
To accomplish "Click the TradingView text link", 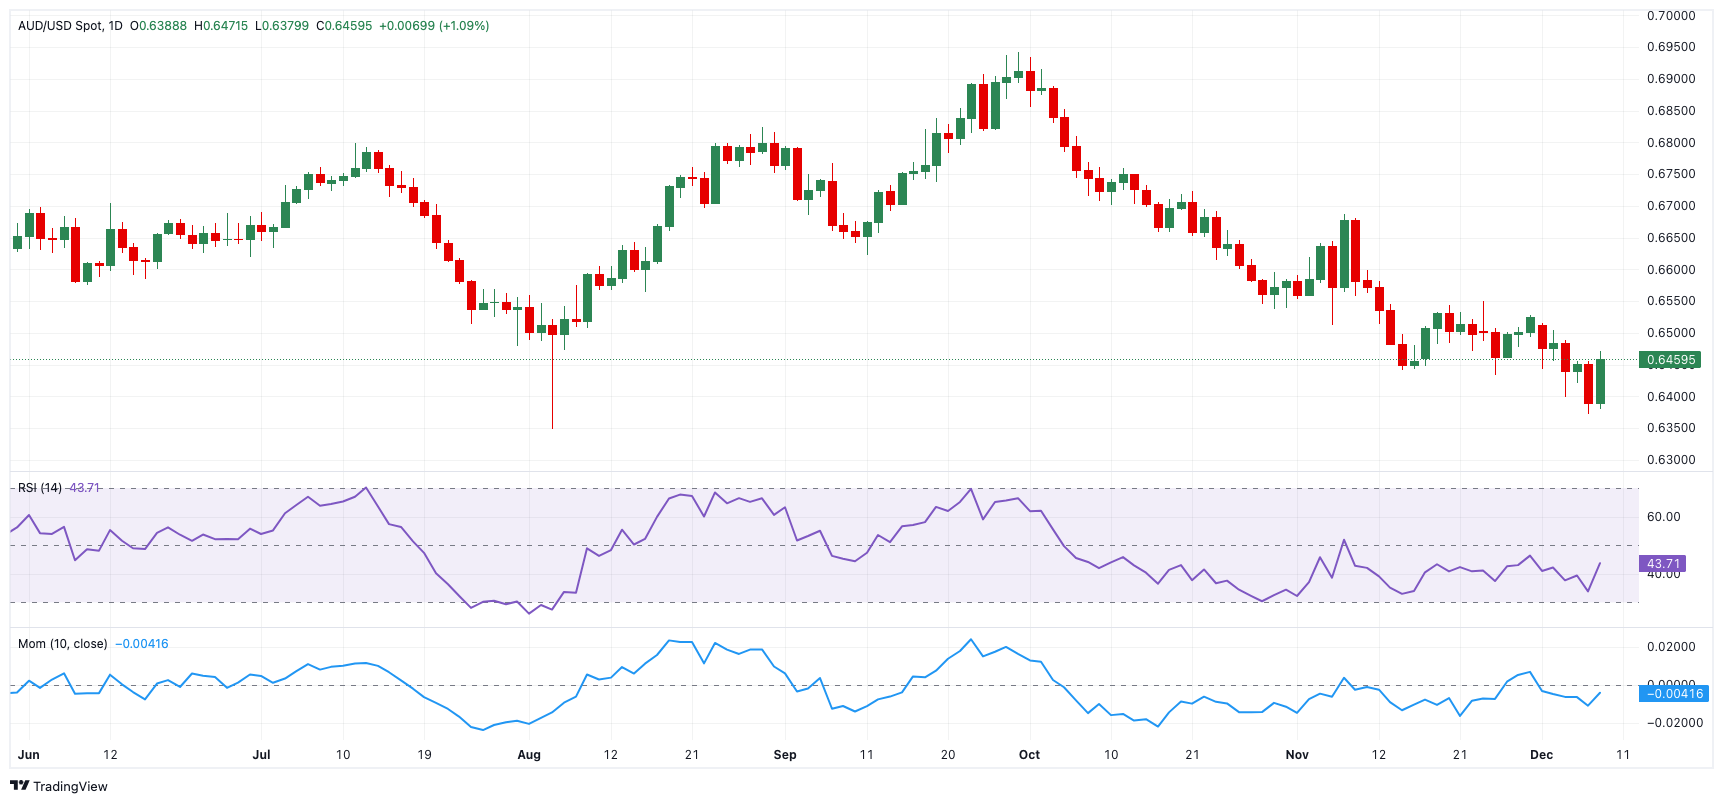I will tap(70, 787).
